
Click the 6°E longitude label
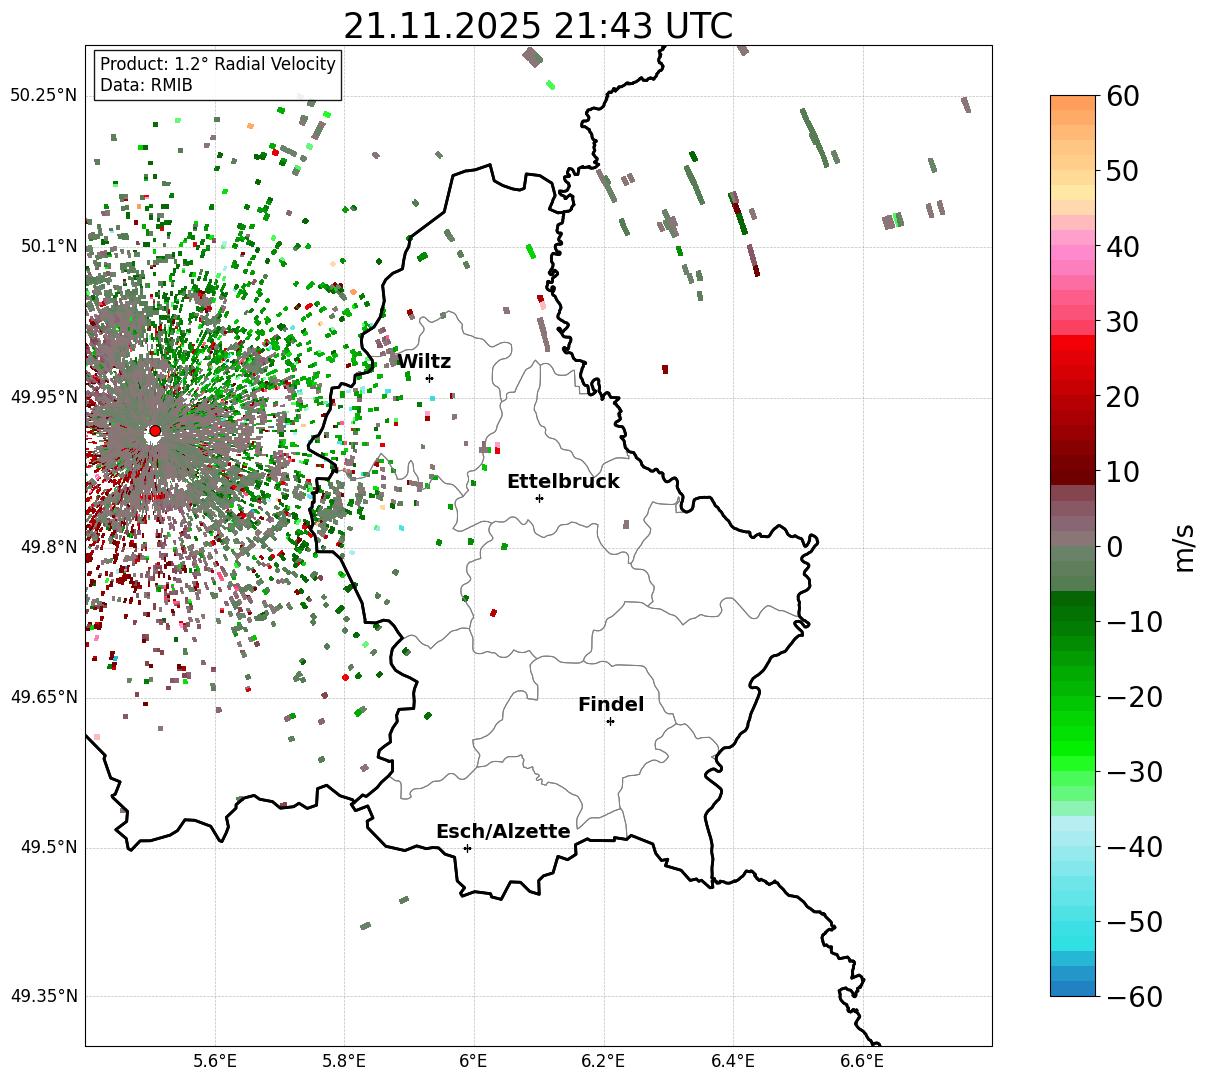[474, 1061]
